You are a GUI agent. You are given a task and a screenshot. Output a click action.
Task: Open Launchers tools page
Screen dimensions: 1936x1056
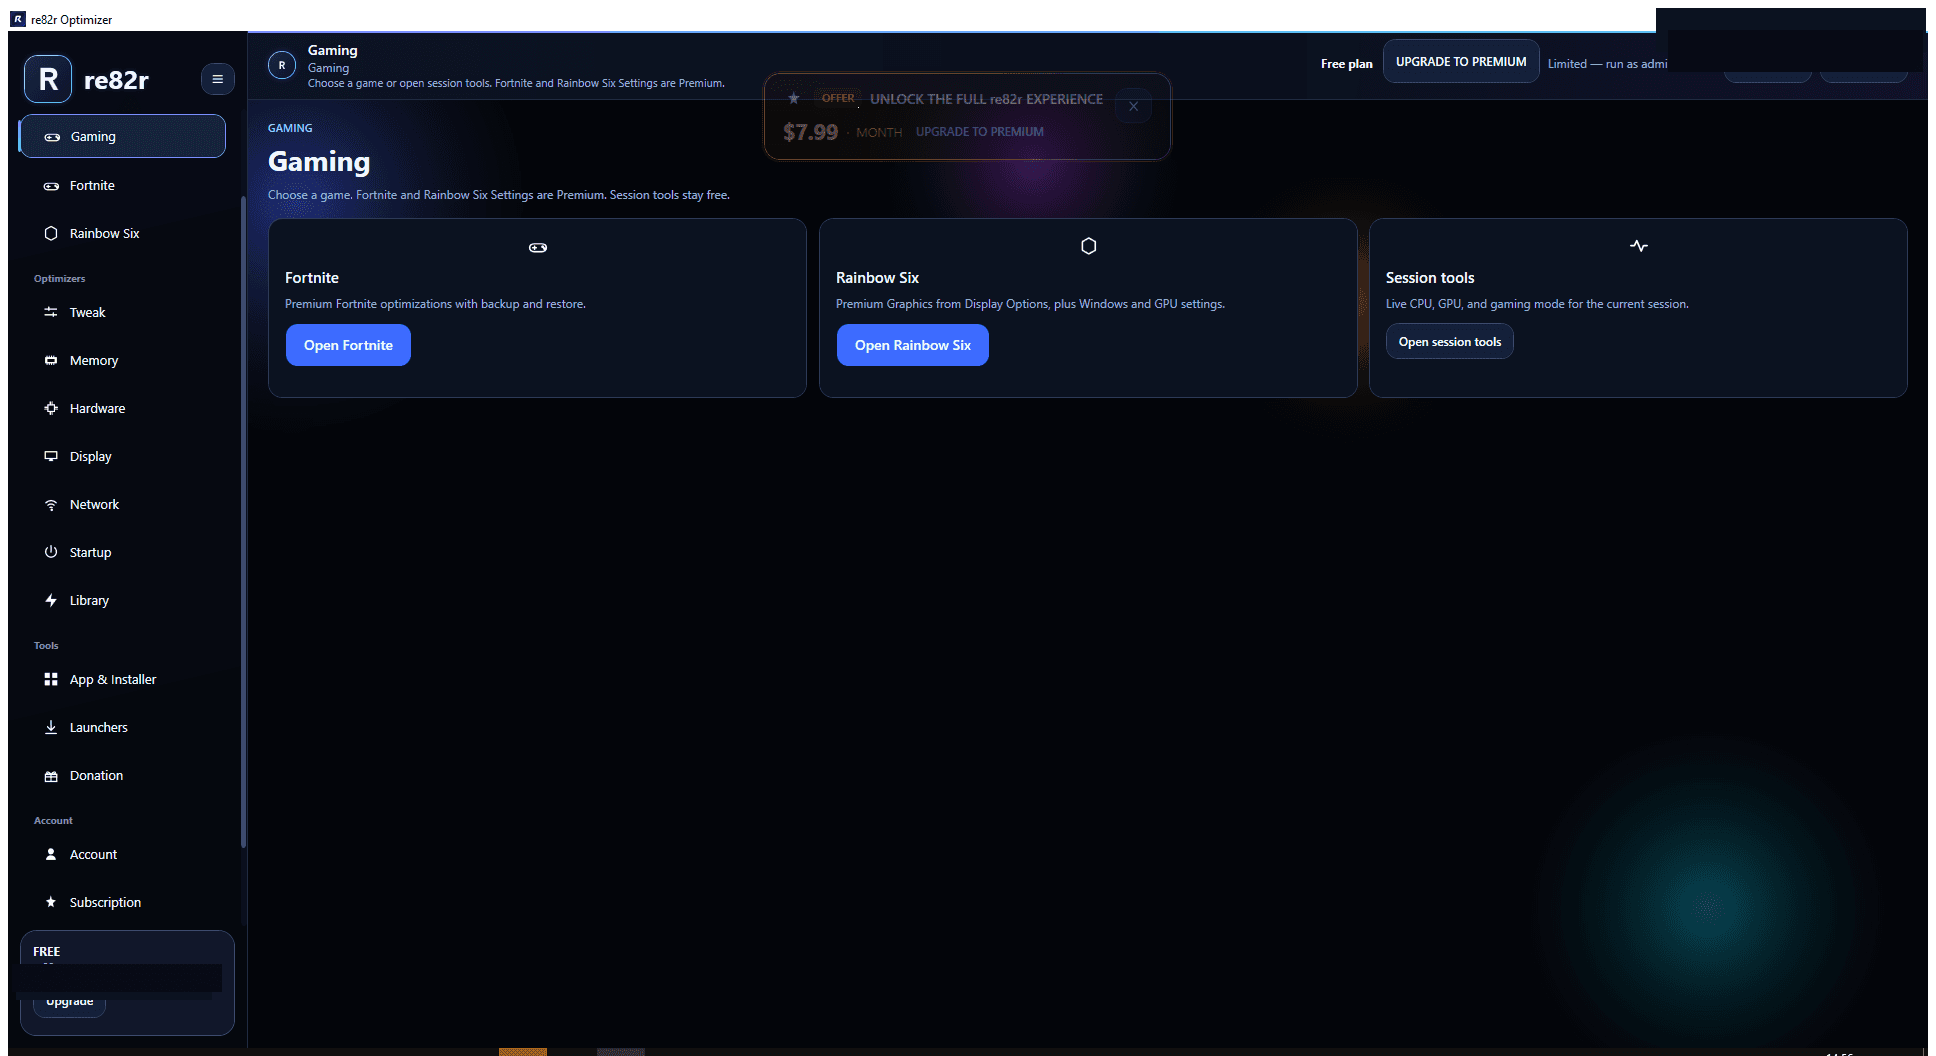99,728
